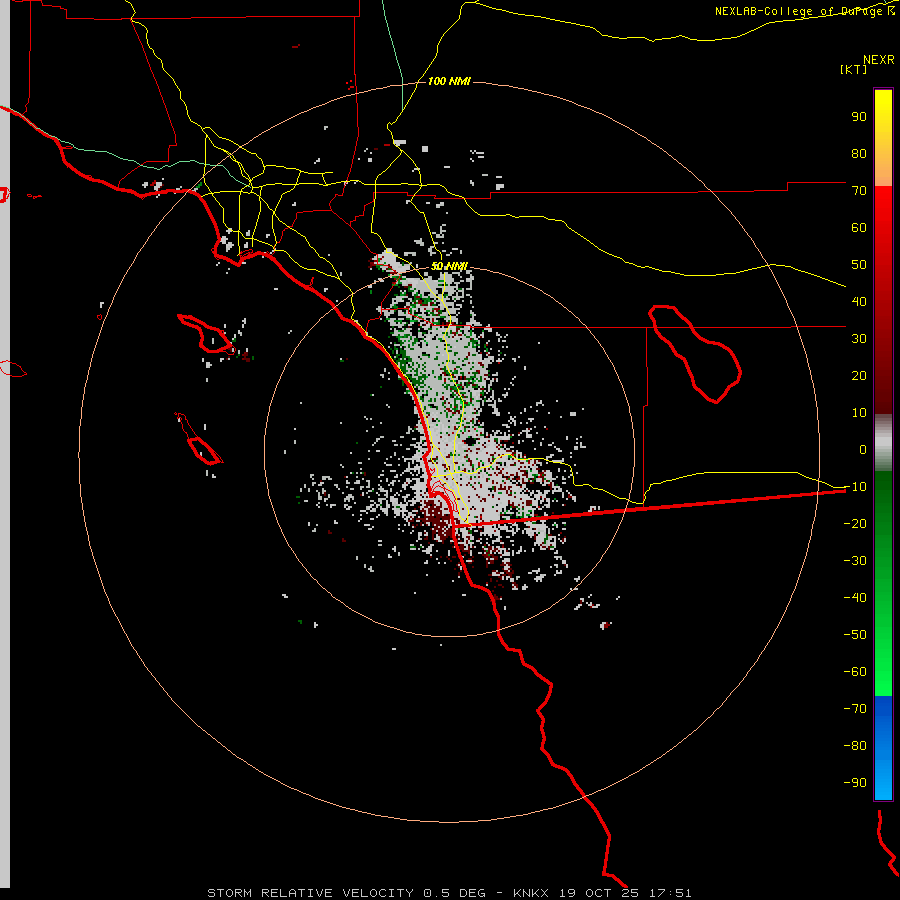Click the -10 knot scale label
Image resolution: width=900 pixels, height=900 pixels.
(x=855, y=487)
